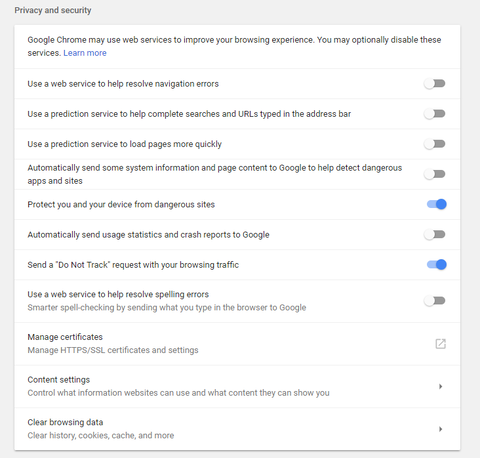Open Clear browsing data row title

[x=65, y=422]
